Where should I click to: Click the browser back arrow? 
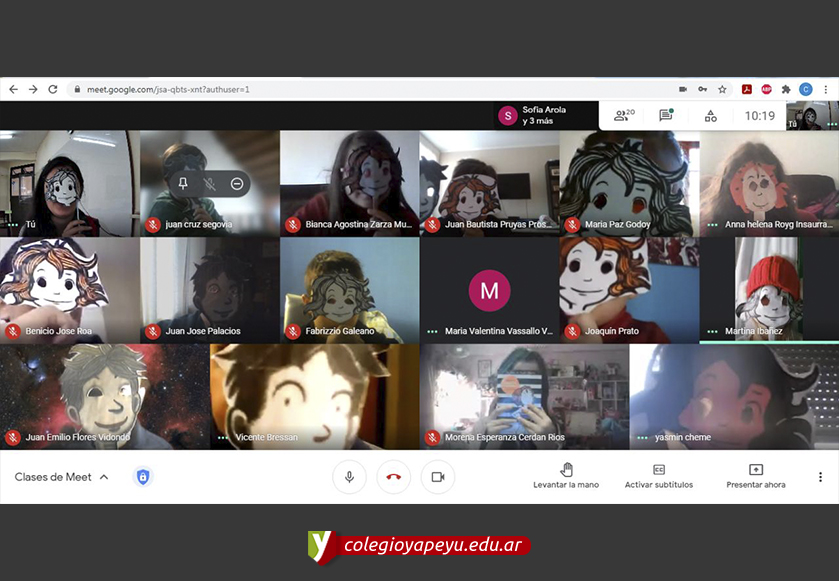(x=13, y=89)
